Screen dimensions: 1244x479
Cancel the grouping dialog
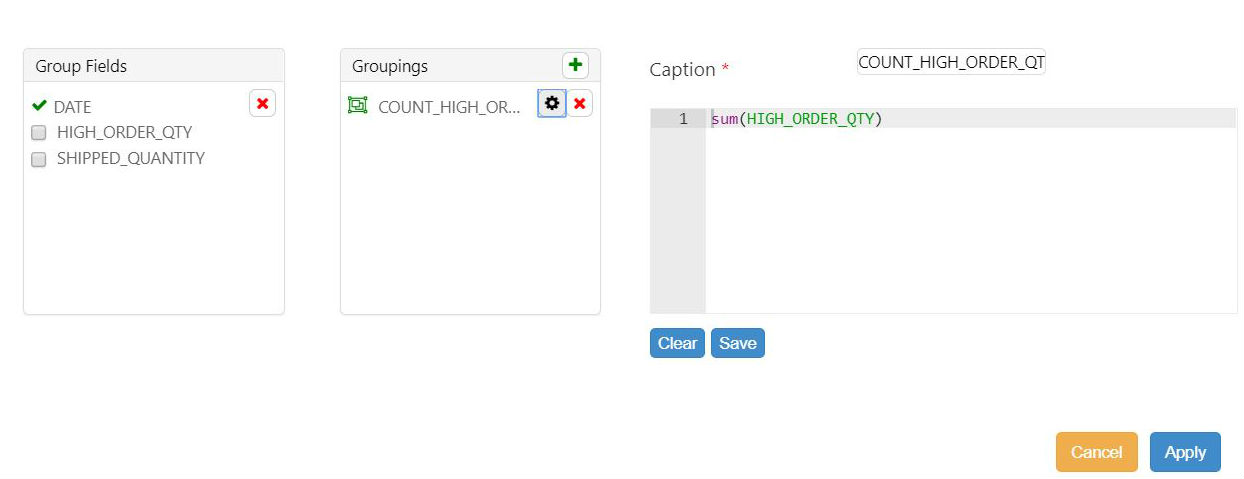click(1096, 452)
